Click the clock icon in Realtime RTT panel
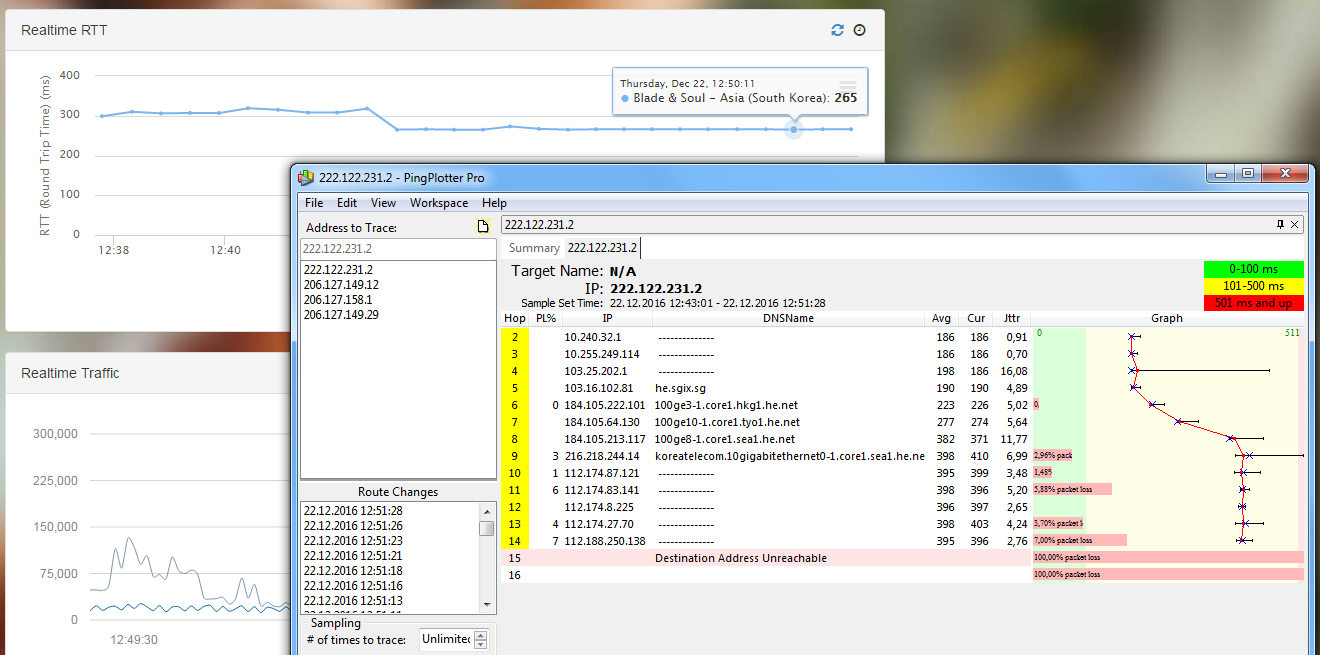 (x=859, y=30)
